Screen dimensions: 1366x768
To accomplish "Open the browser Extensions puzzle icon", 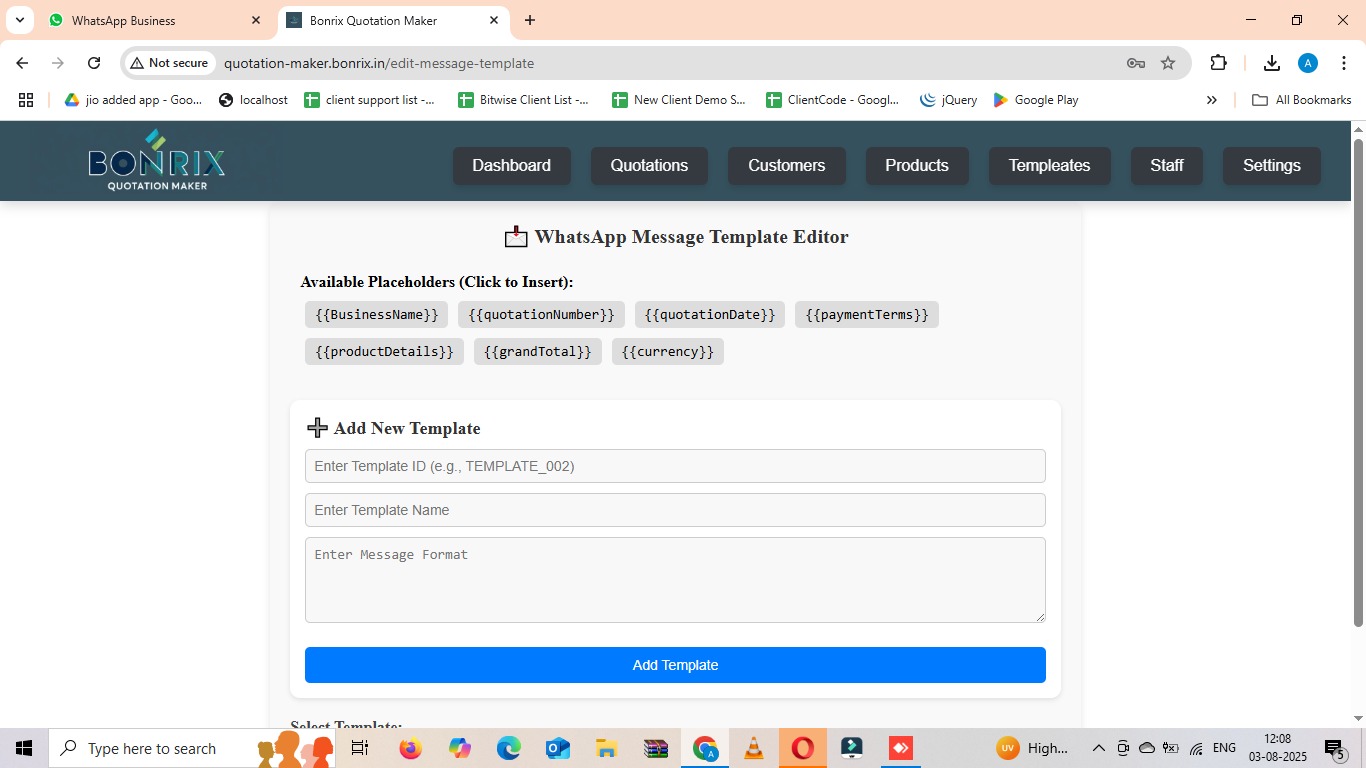I will [x=1218, y=63].
